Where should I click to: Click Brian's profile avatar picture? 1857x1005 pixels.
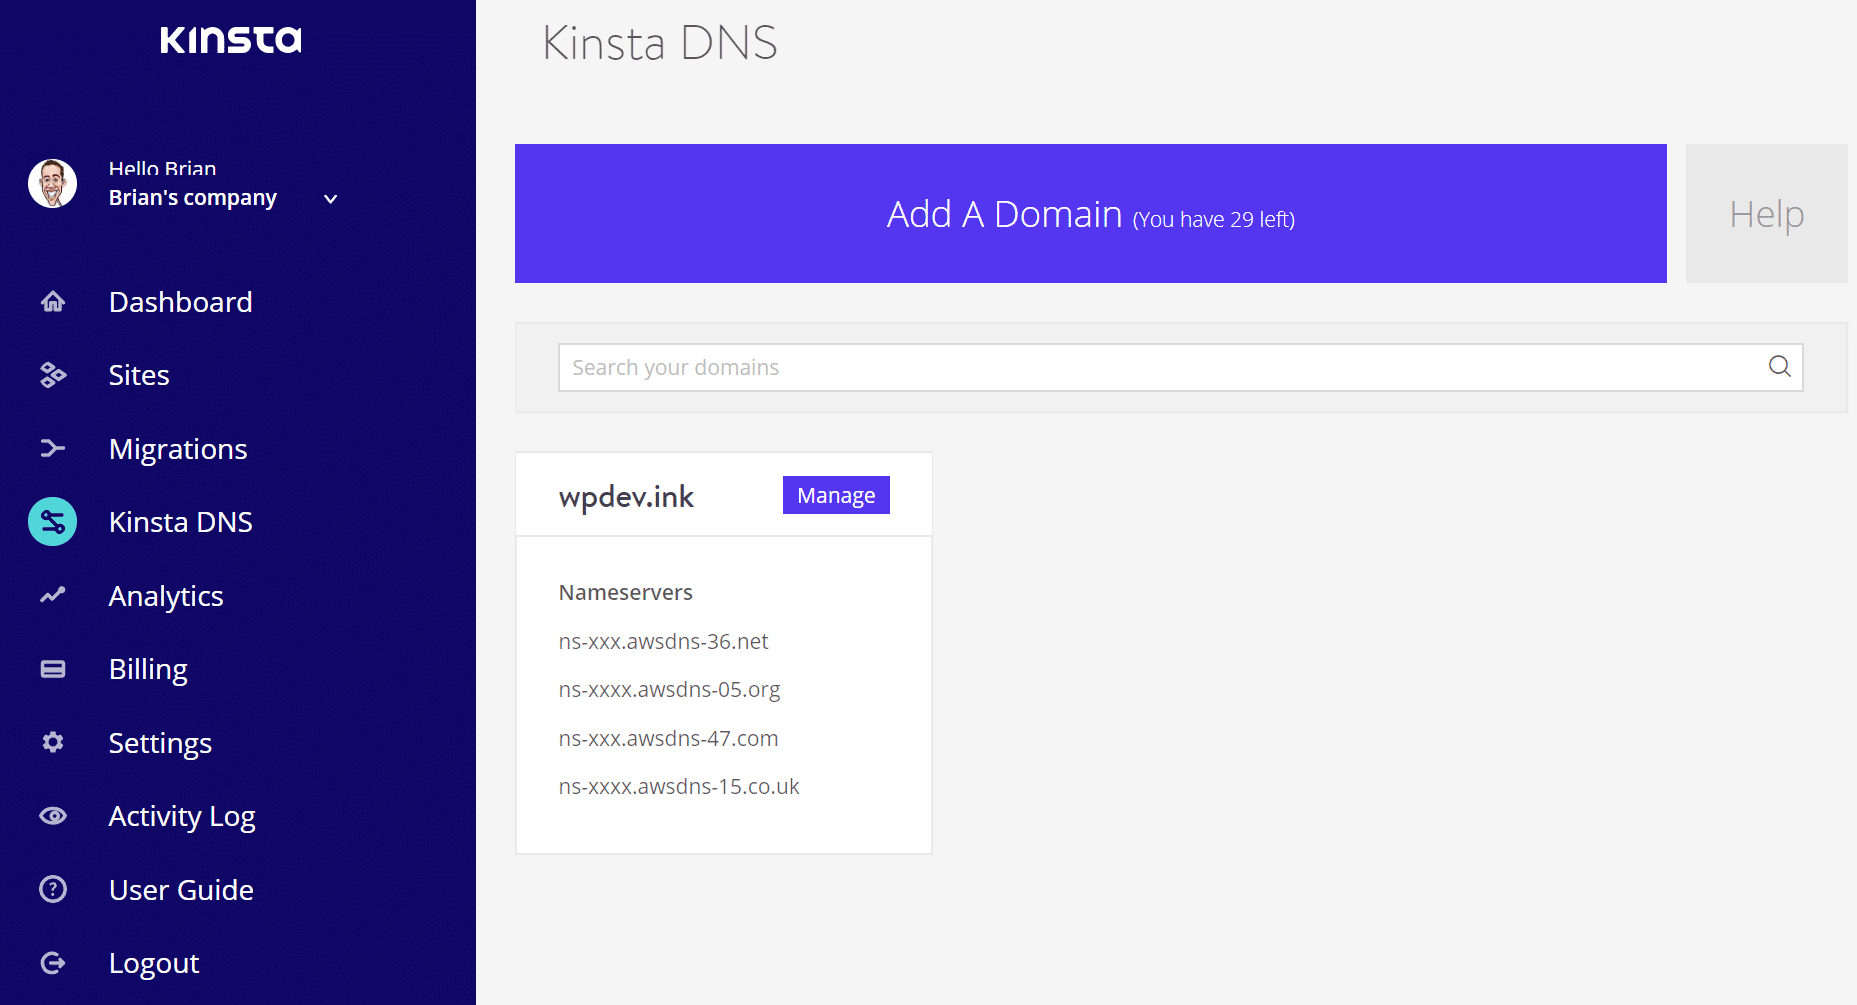pos(52,183)
